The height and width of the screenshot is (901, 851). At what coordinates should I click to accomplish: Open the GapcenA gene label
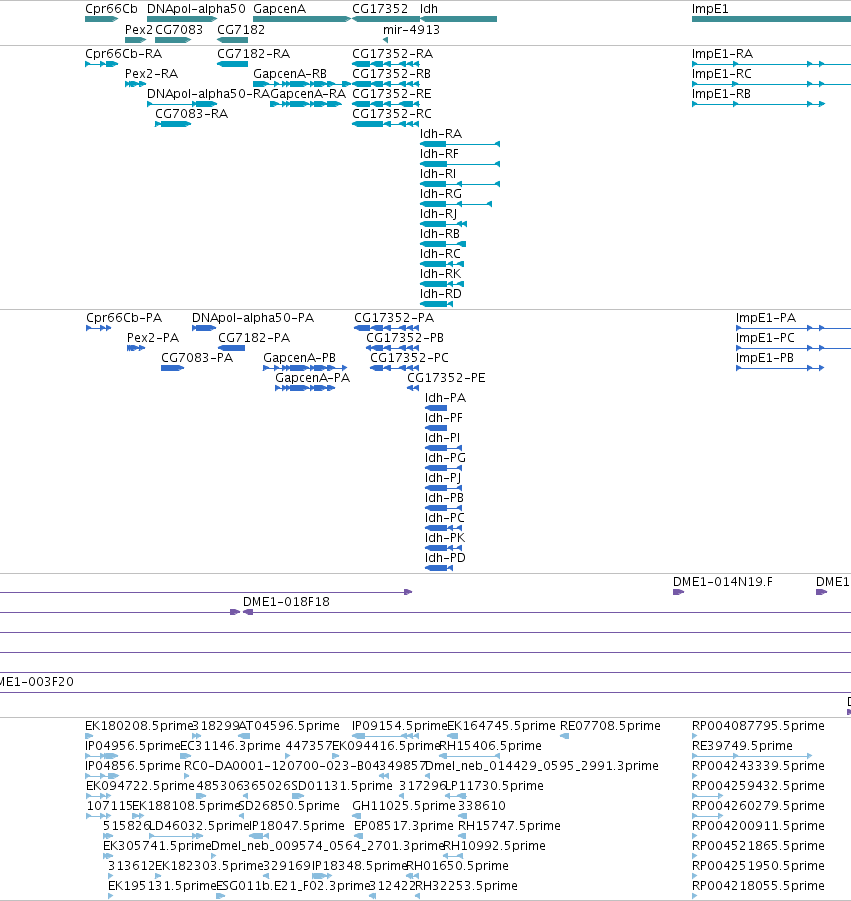pyautogui.click(x=279, y=9)
